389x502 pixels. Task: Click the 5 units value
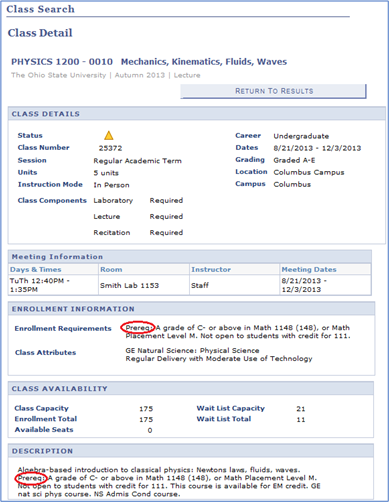[x=106, y=173]
